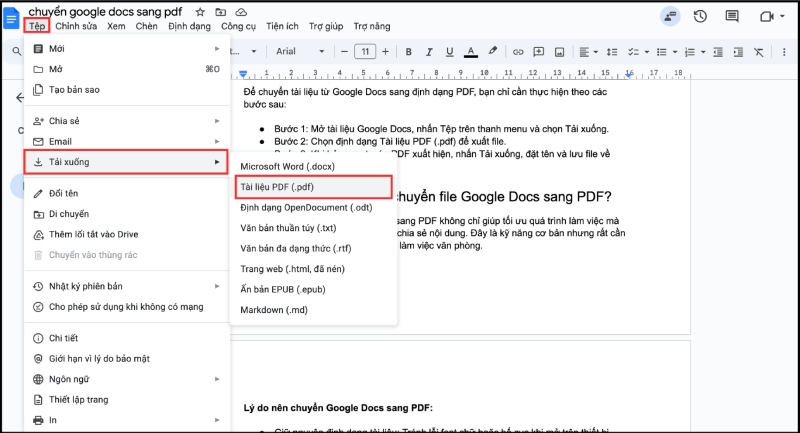
Task: Clear formatting with the toolbar icon
Action: coord(759,52)
